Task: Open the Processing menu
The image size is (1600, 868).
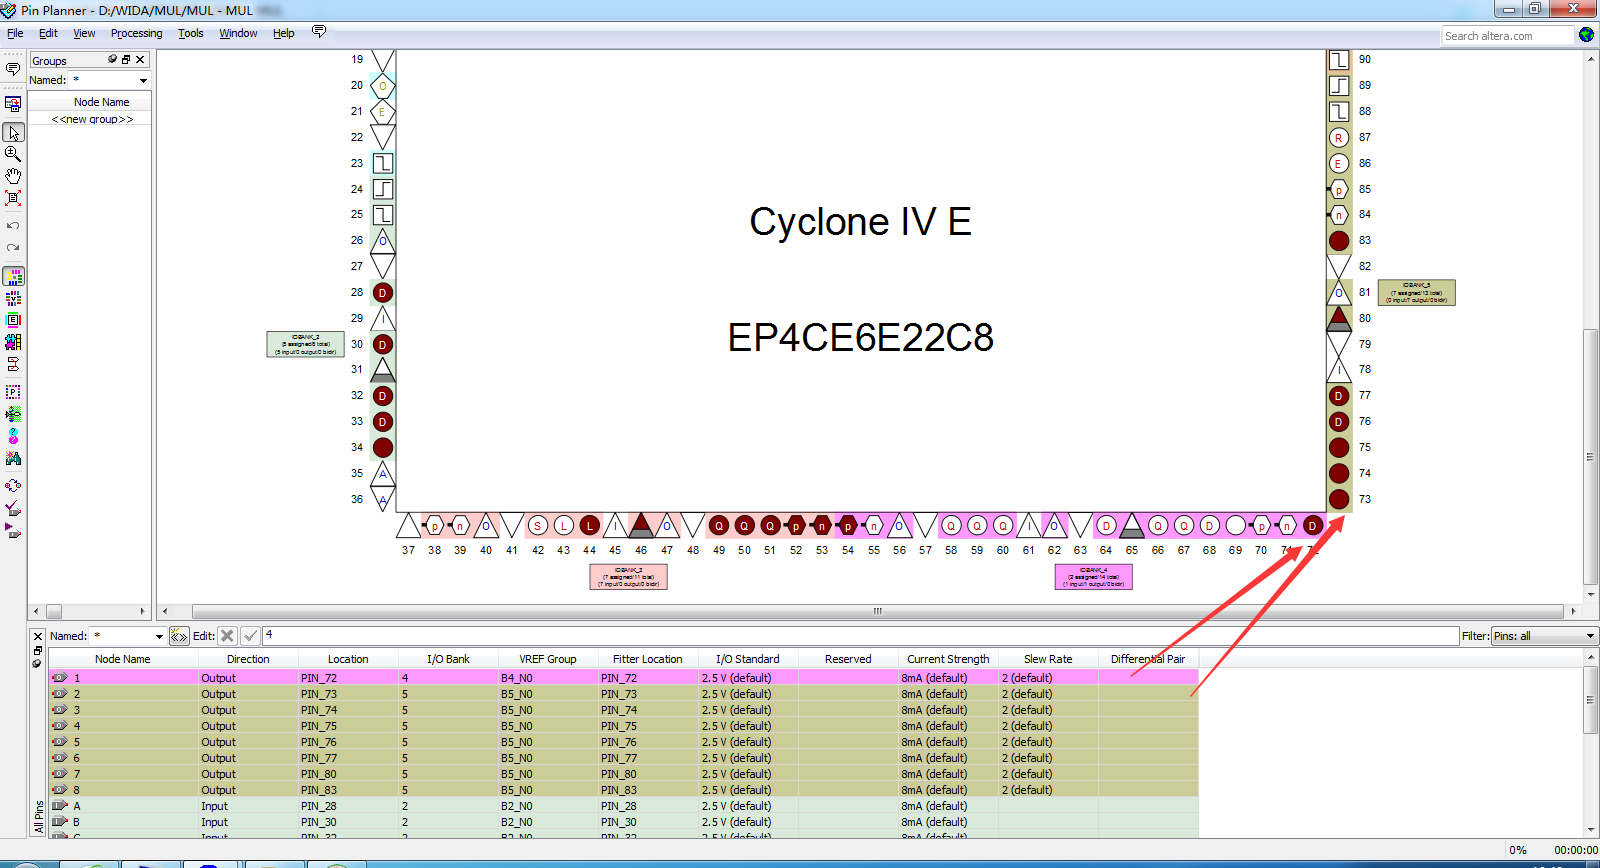Action: click(x=136, y=33)
